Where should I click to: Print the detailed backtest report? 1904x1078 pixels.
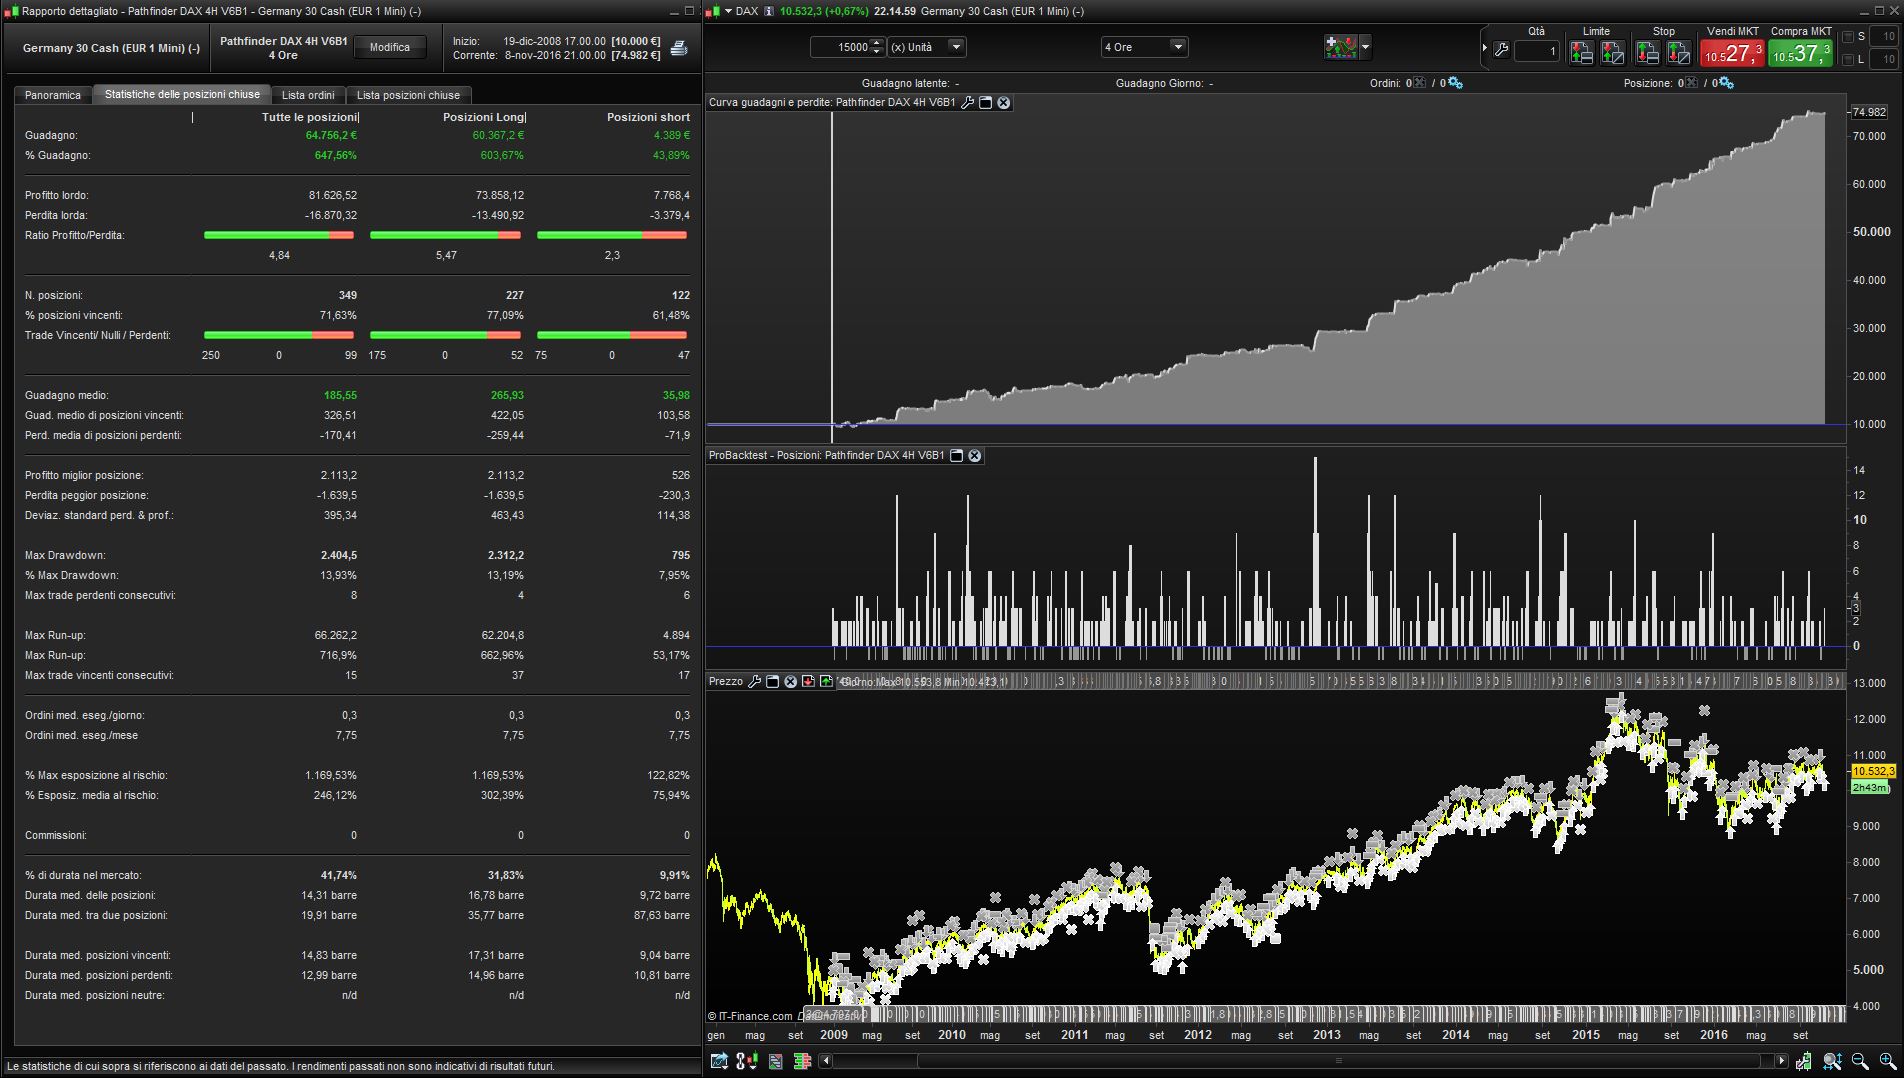click(x=679, y=48)
